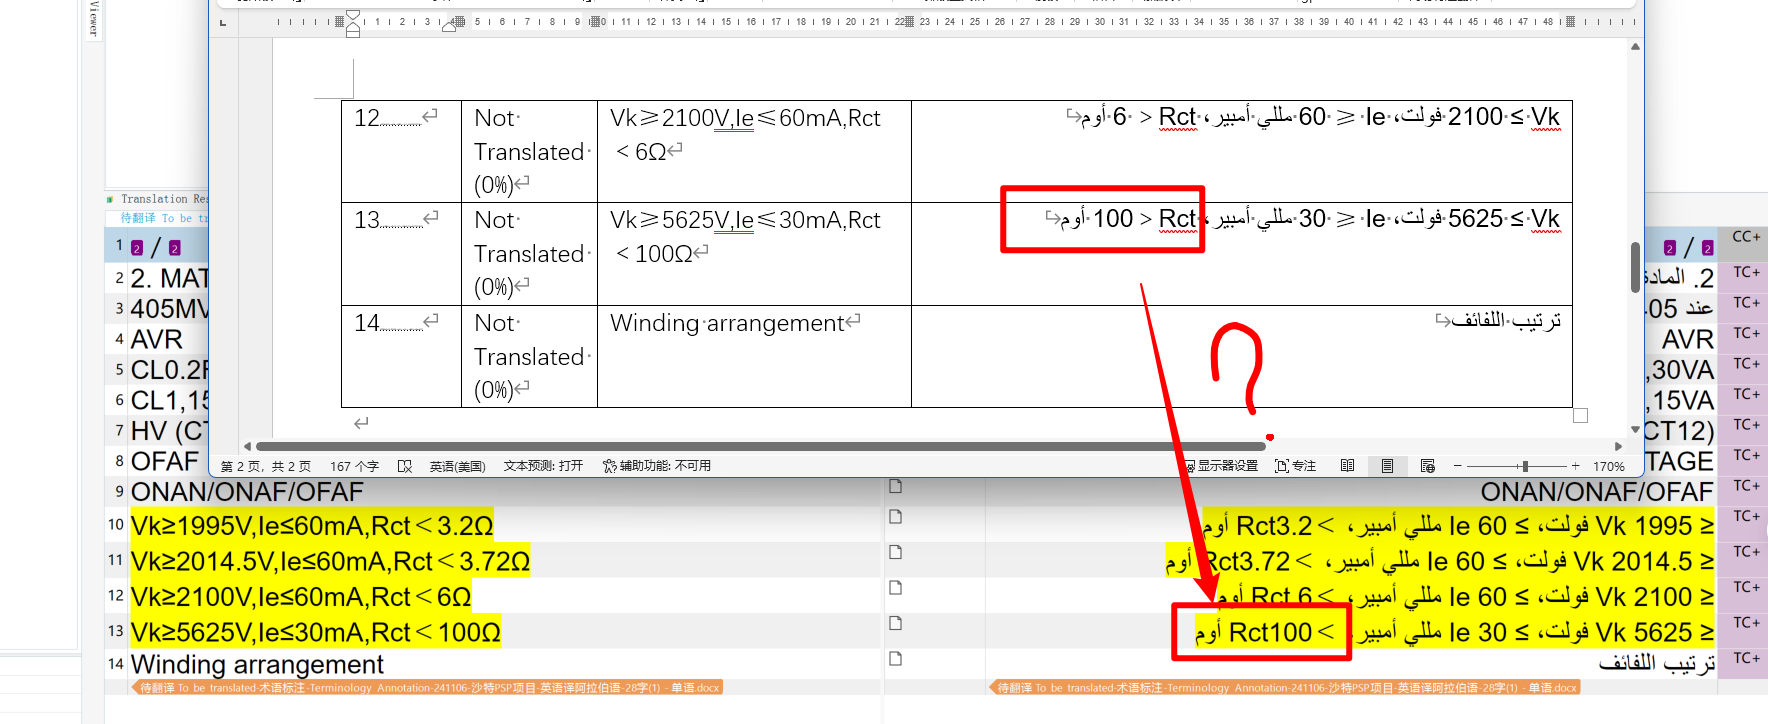Click 辅助功能: 不可用 accessibility status

click(x=657, y=466)
